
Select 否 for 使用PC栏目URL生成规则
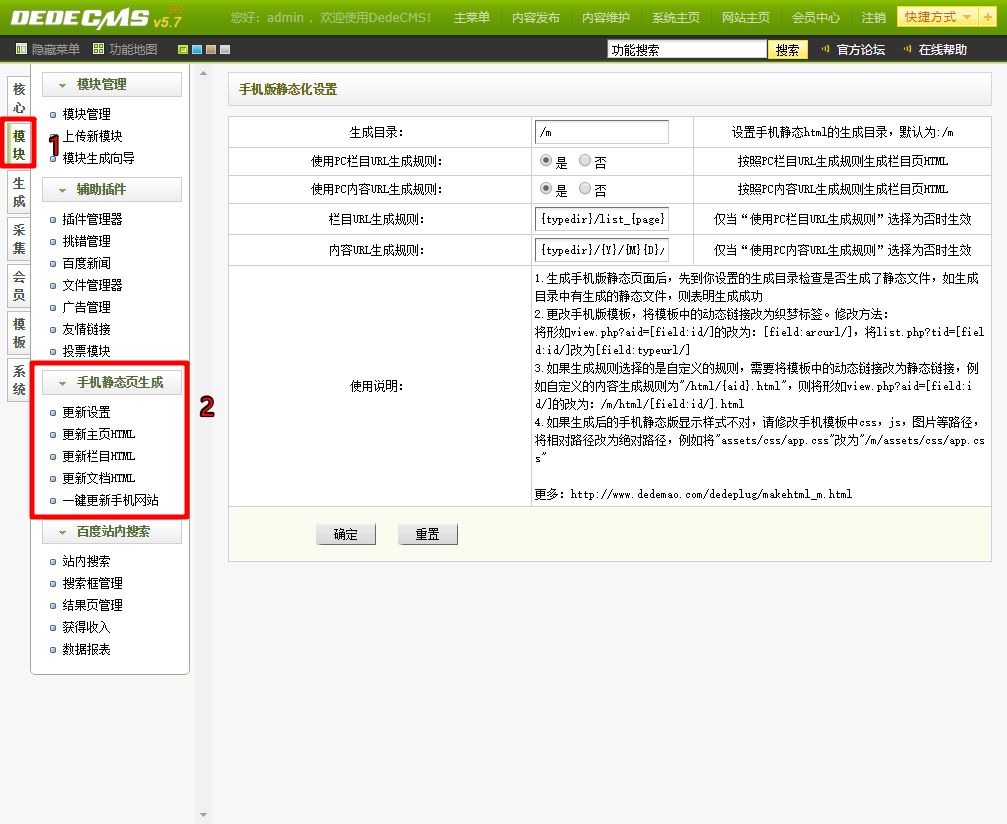585,160
